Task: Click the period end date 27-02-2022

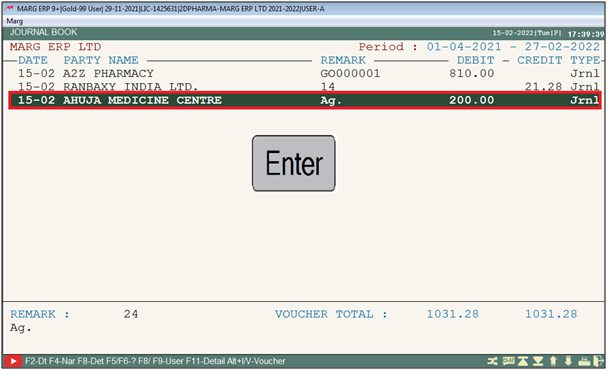Action: (x=562, y=47)
